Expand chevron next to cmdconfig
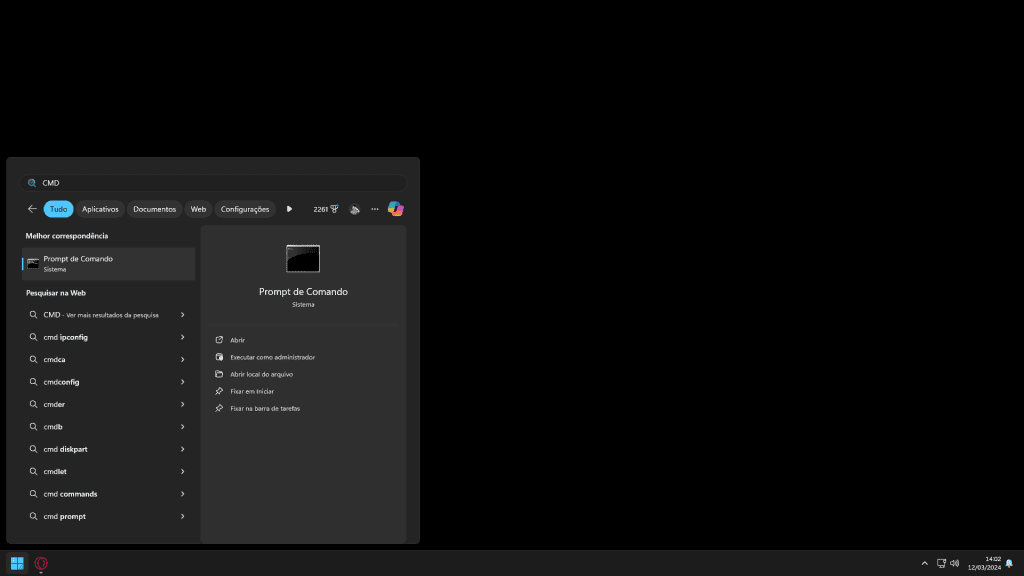Screen dimensions: 1024x576 coord(183,382)
